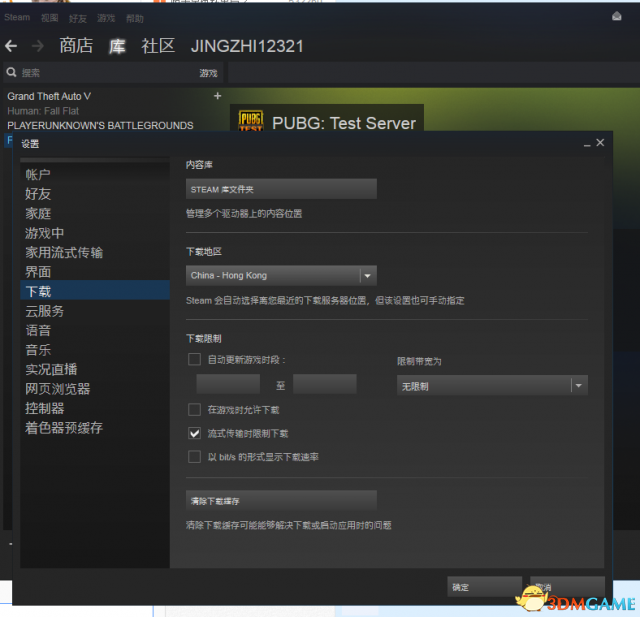Viewport: 640px width, 617px height.
Task: Switch to the 社区 tab
Action: 158,46
